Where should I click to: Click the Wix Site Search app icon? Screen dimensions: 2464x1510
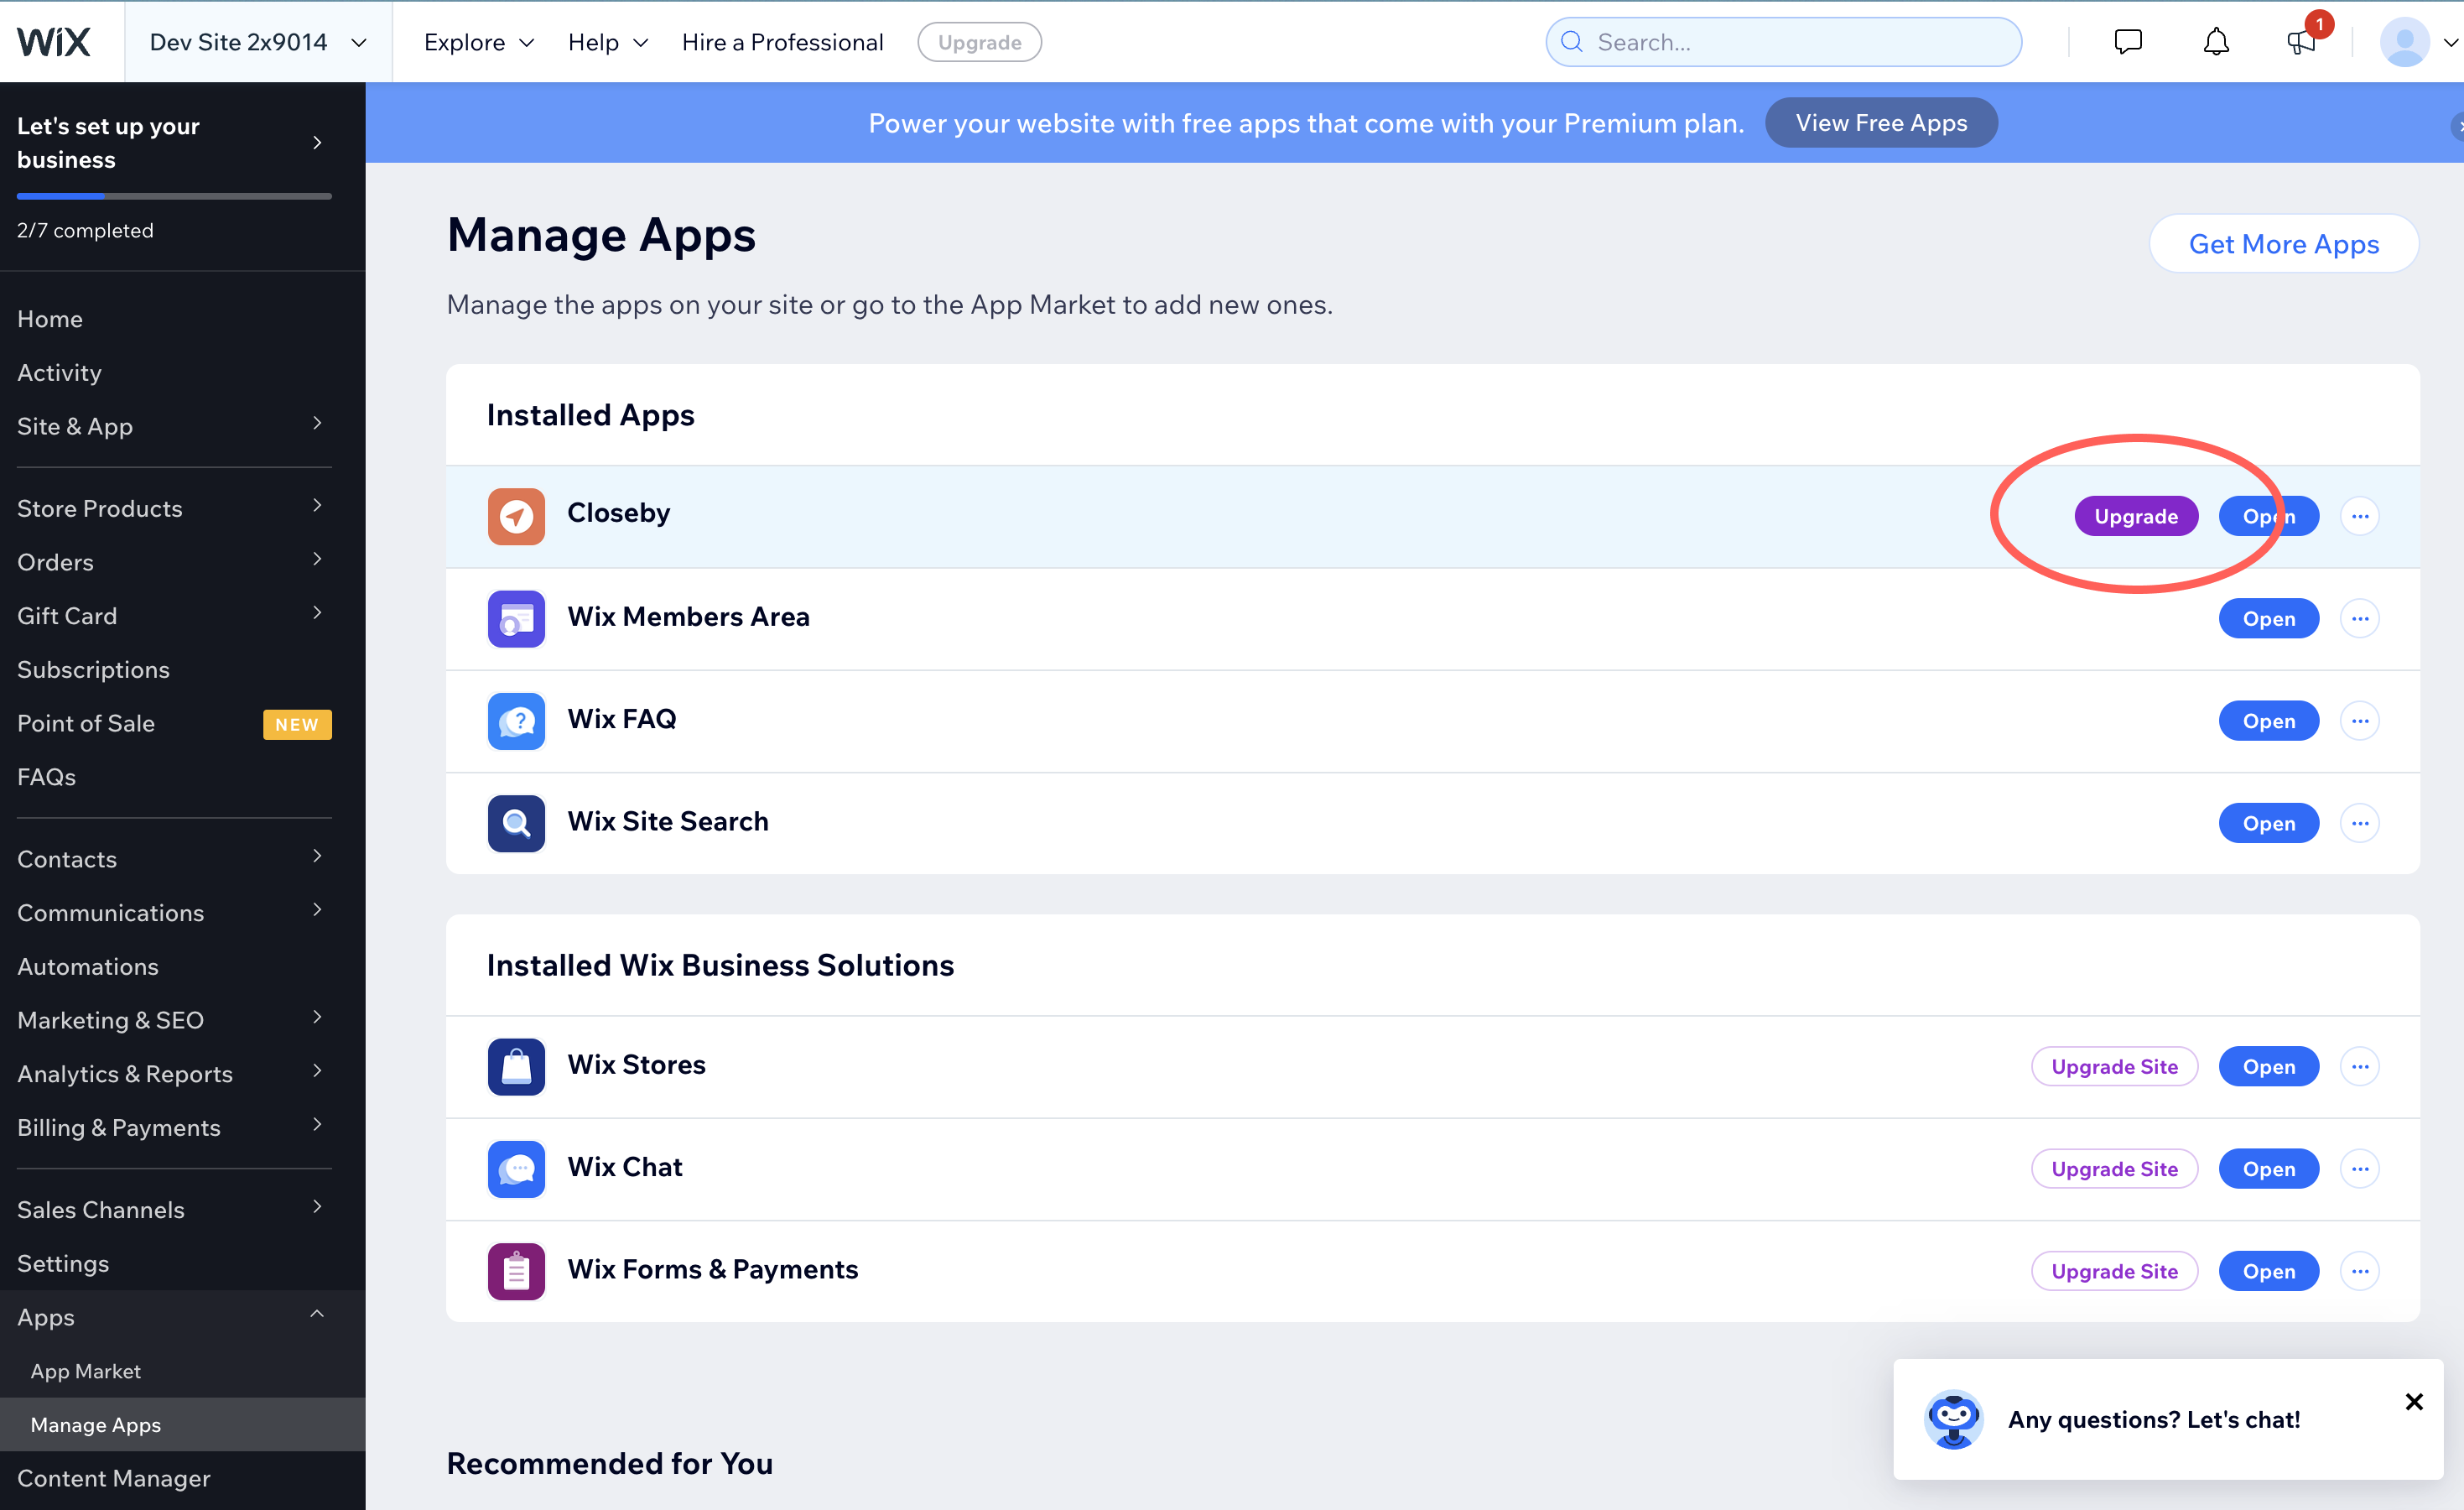pos(516,823)
